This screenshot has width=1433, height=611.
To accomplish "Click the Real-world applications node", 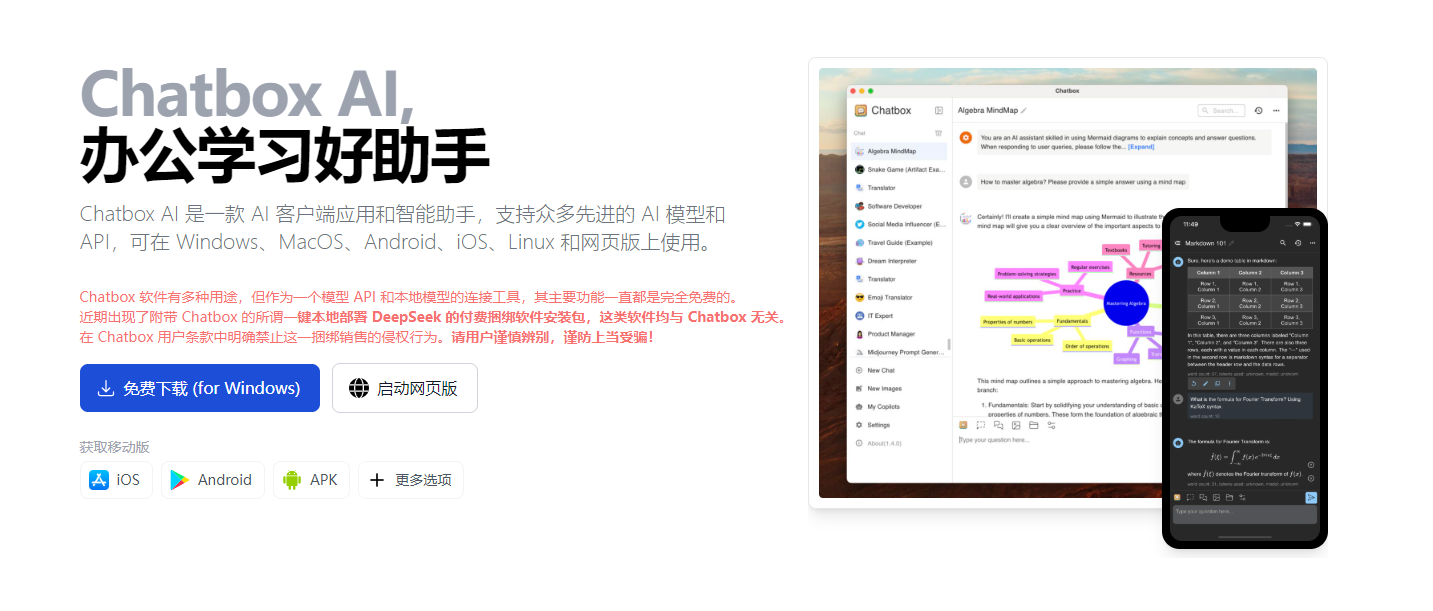I will tap(1015, 296).
